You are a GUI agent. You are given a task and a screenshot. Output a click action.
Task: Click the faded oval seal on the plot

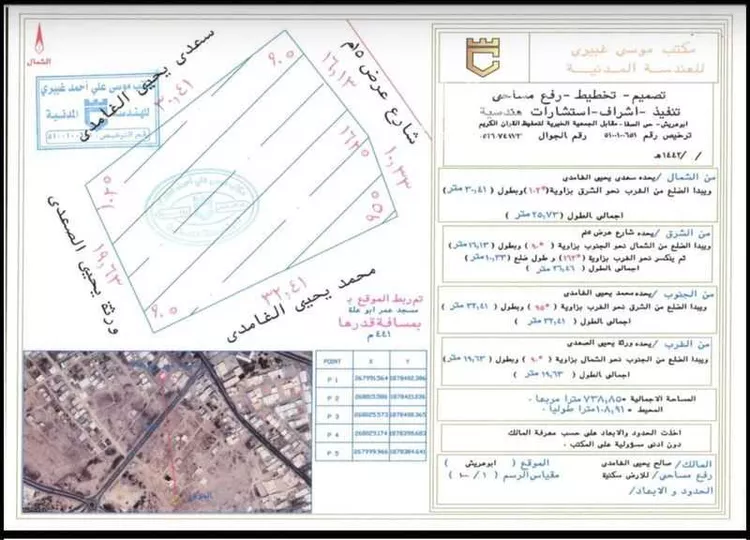coord(203,206)
